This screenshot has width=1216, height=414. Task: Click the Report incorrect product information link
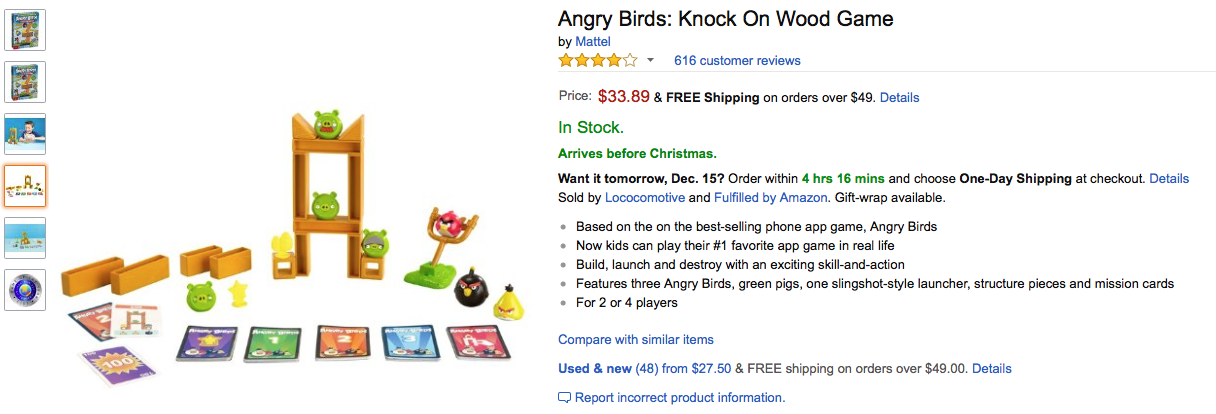point(680,398)
